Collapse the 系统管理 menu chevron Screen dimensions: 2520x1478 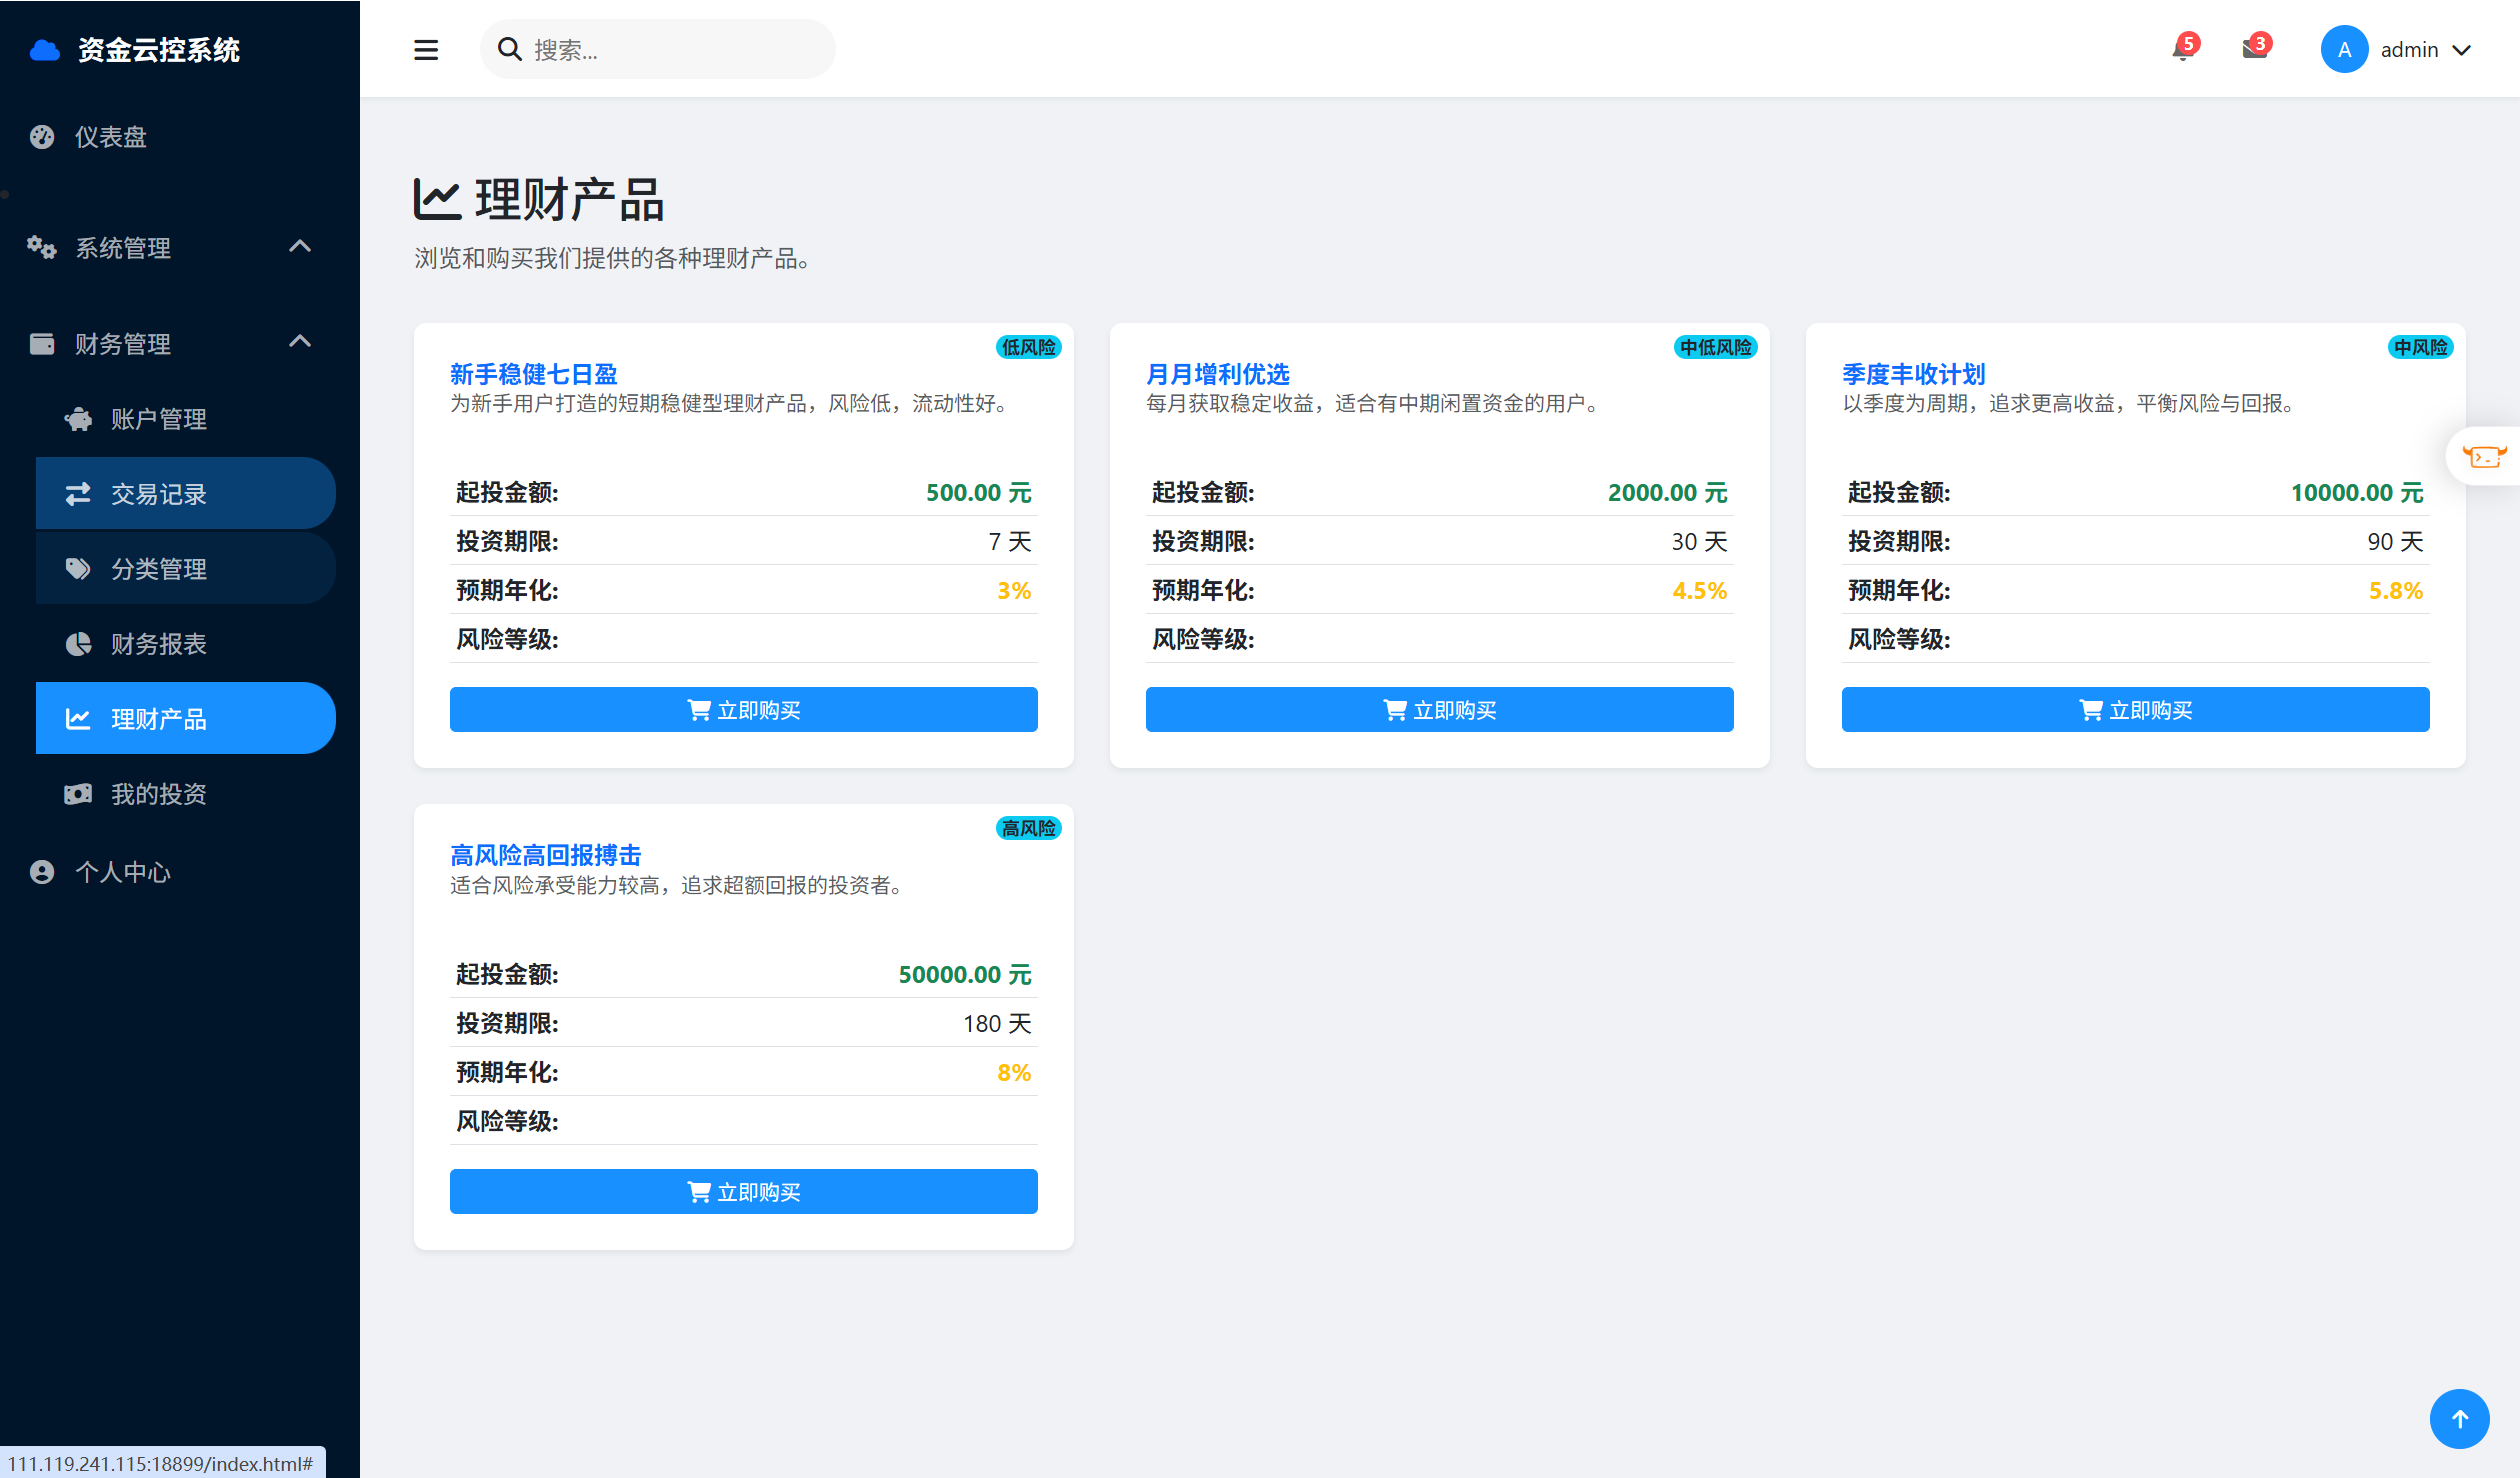point(300,246)
